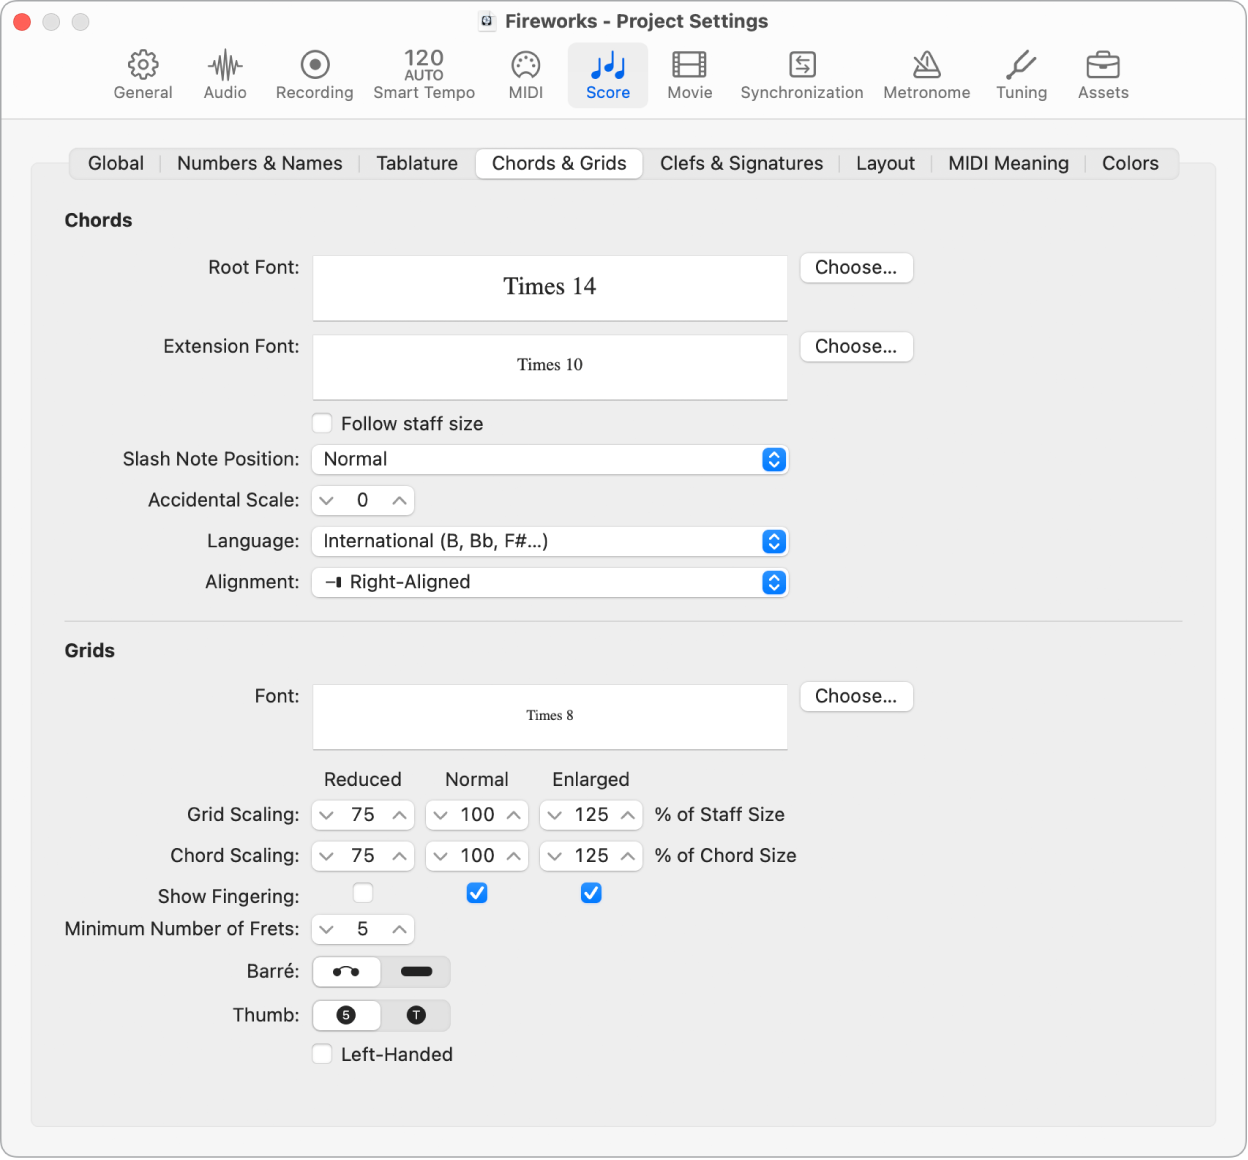Viewport: 1248px width, 1160px height.
Task: Open the Tuning settings icon
Action: [1020, 75]
